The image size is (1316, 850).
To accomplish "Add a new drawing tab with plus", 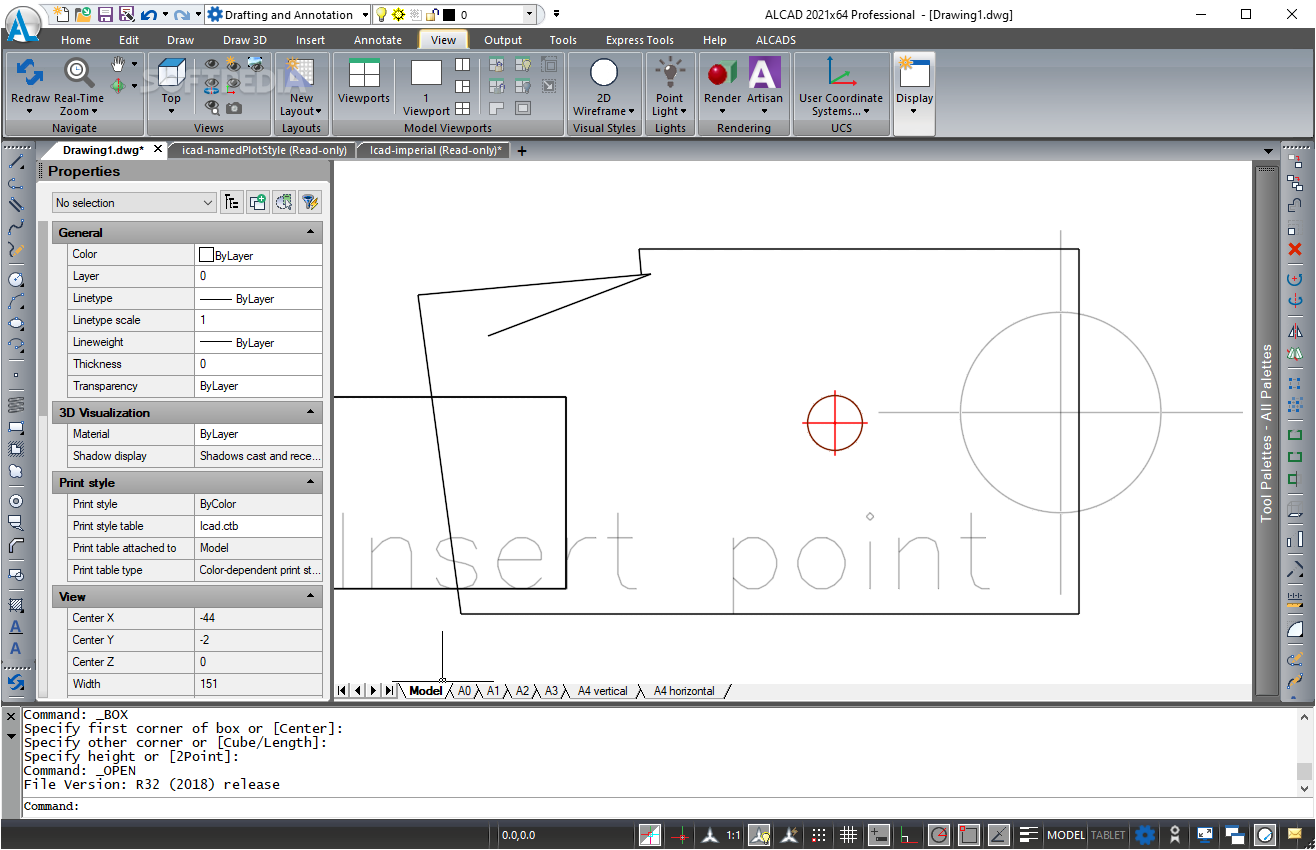I will 521,151.
